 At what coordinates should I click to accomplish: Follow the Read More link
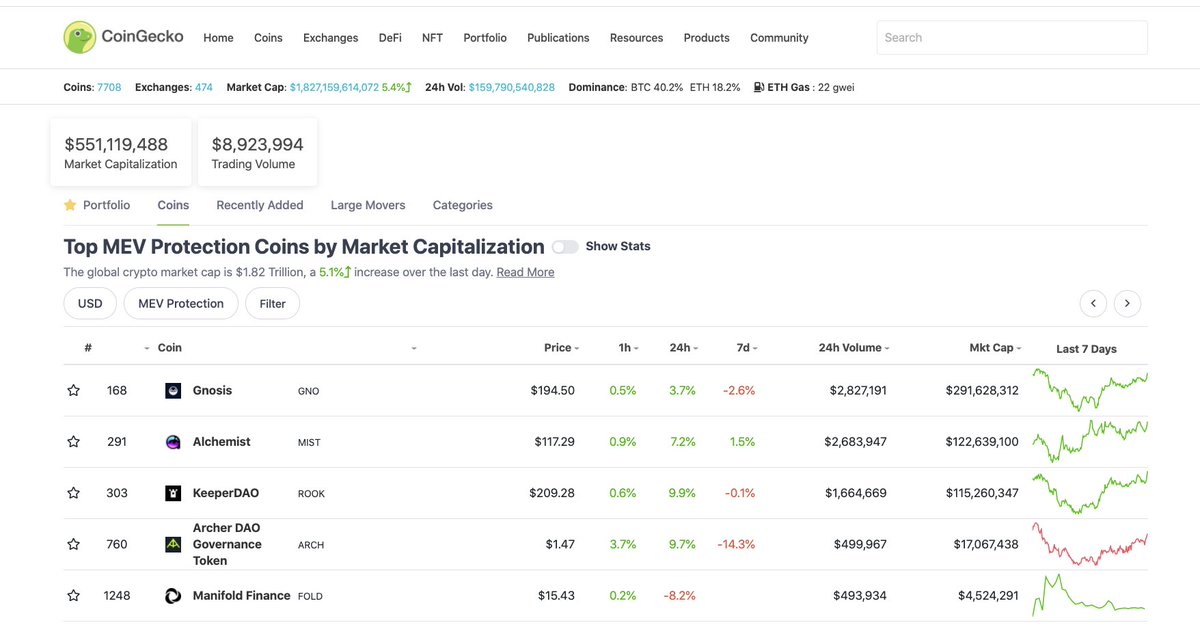[525, 272]
